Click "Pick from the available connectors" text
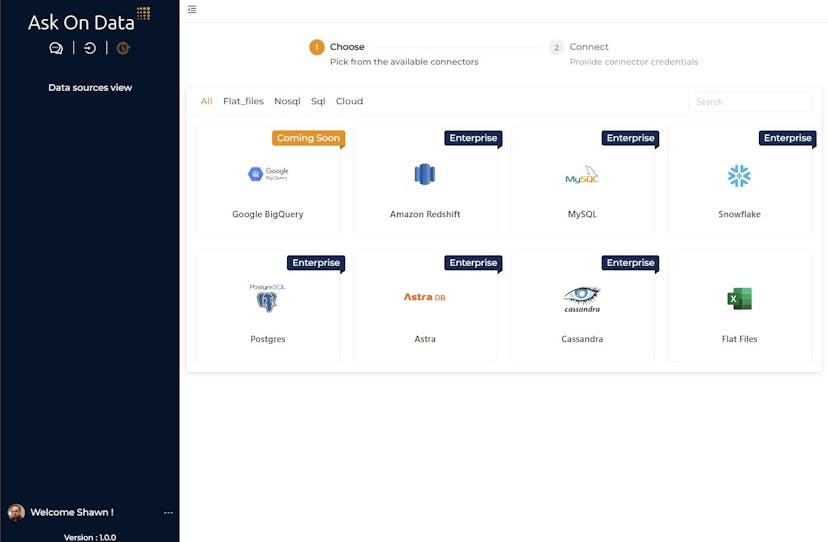 (404, 62)
